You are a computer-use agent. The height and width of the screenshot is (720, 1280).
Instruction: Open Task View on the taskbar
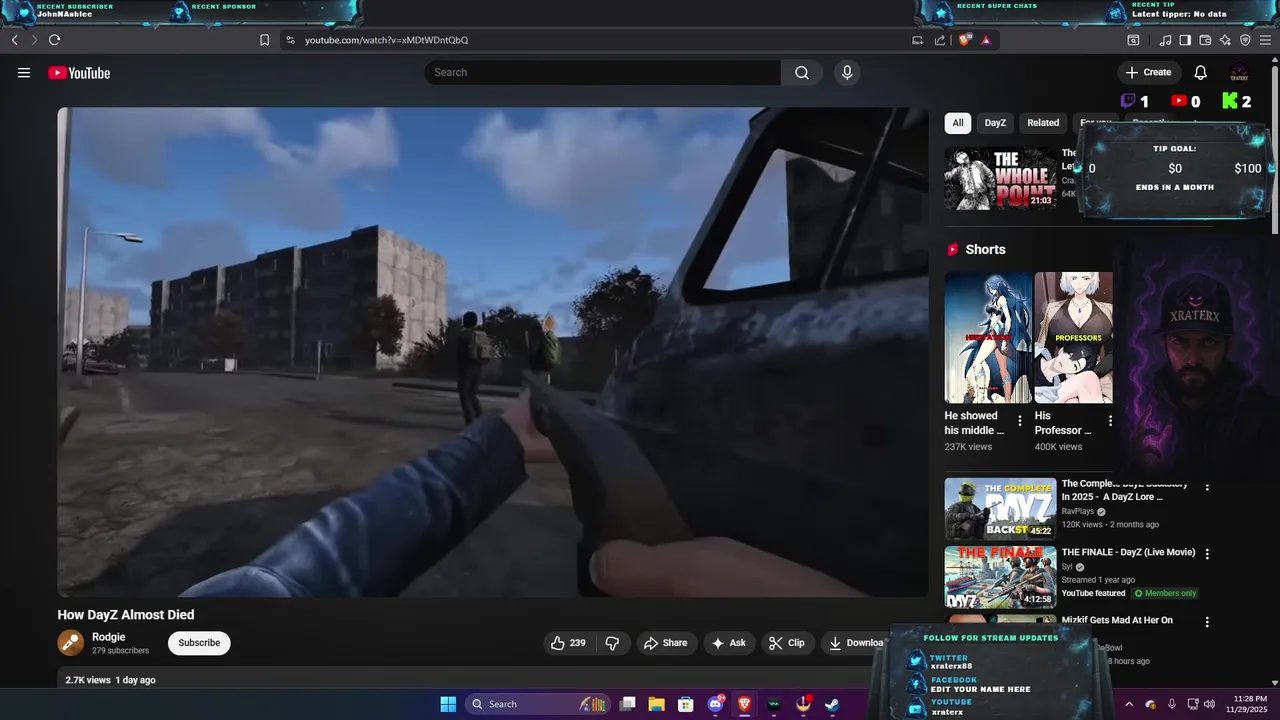point(627,704)
